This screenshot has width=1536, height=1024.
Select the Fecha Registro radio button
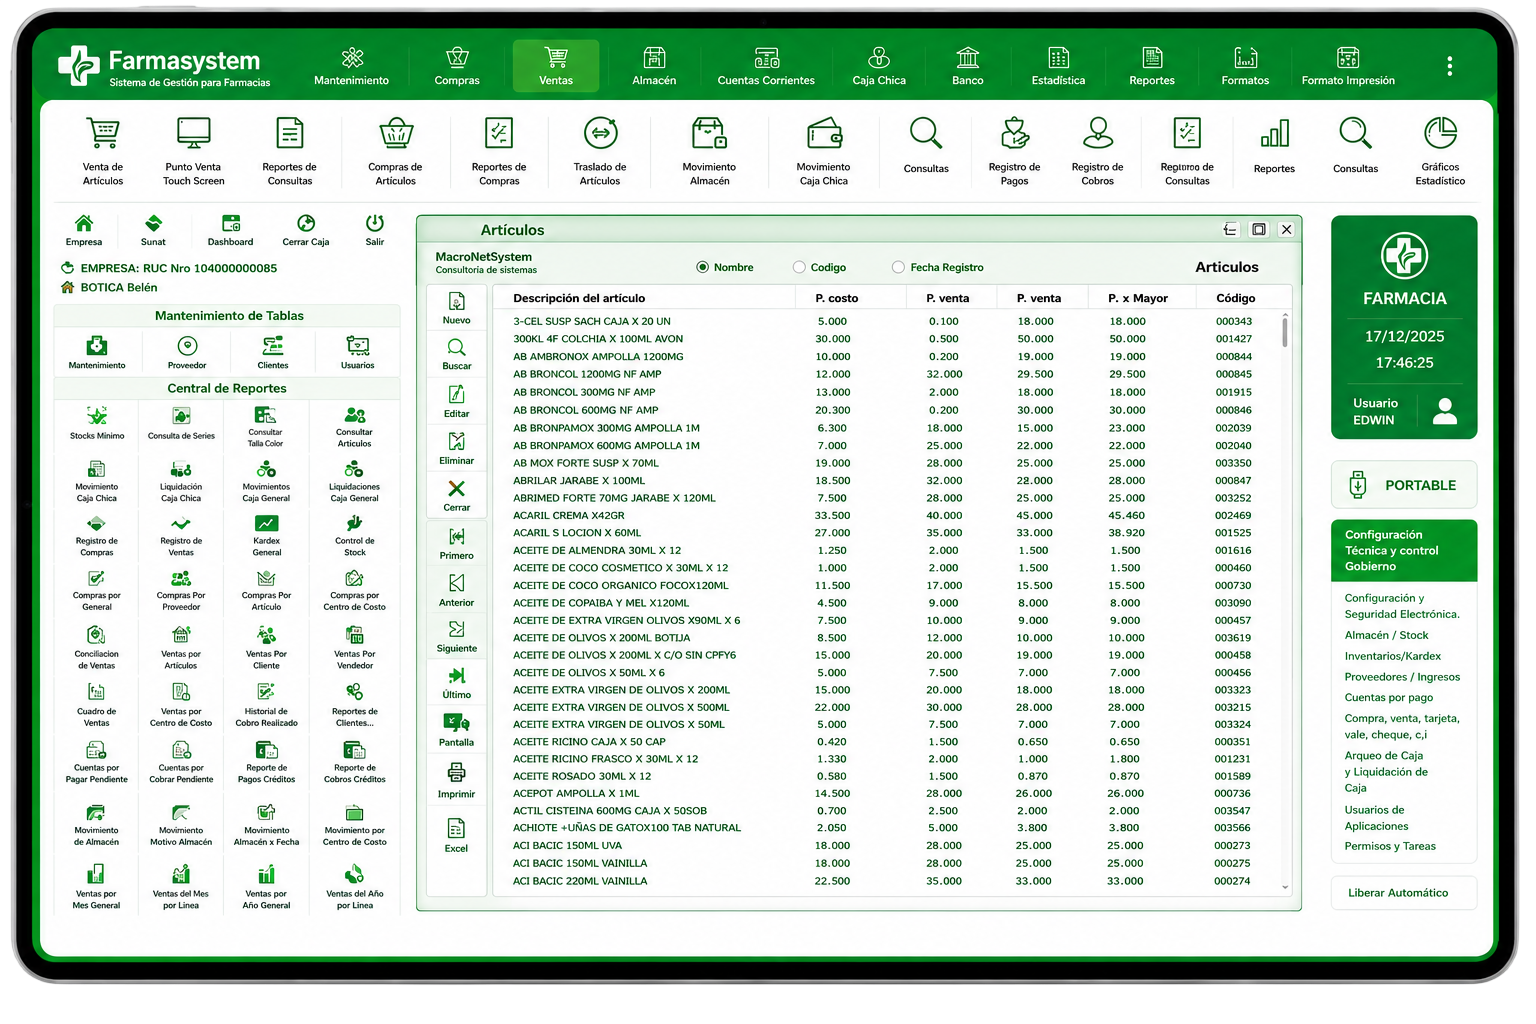898,267
